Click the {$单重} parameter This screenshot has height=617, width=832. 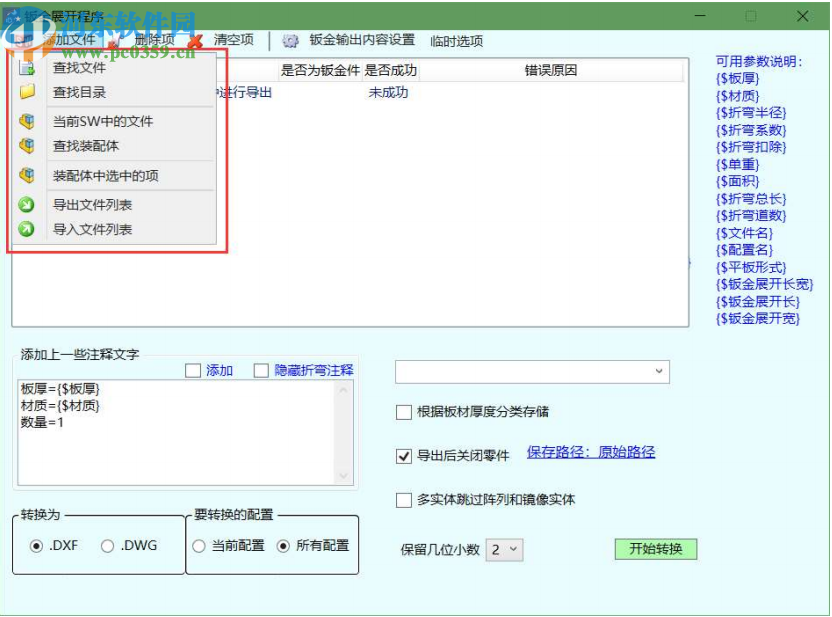pos(738,164)
